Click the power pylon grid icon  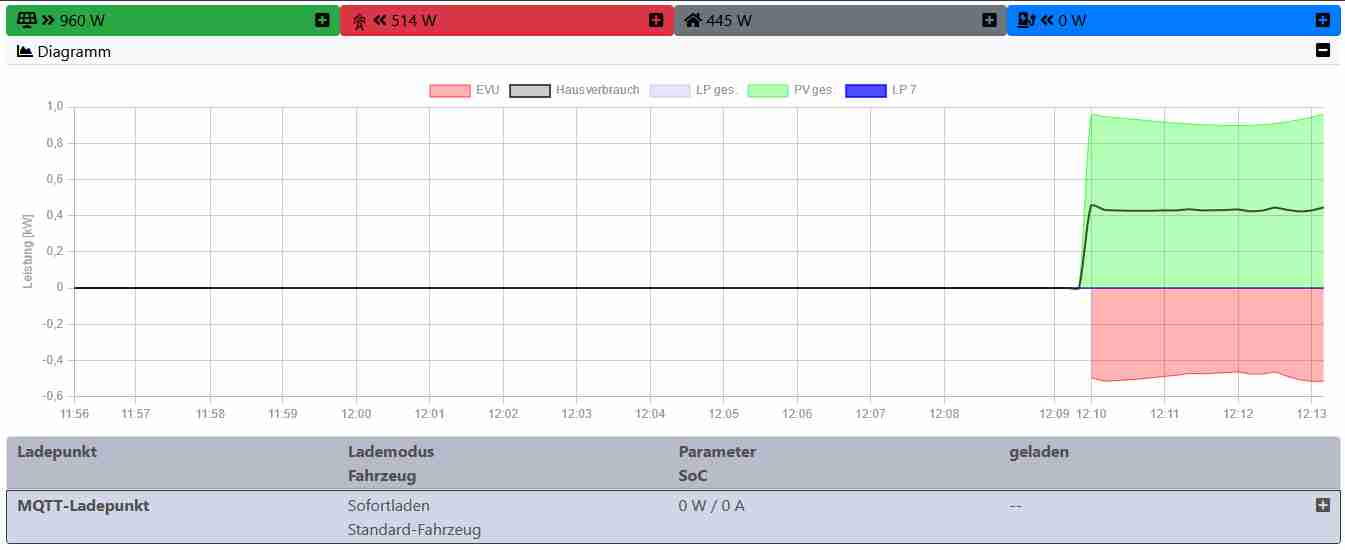(x=360, y=20)
